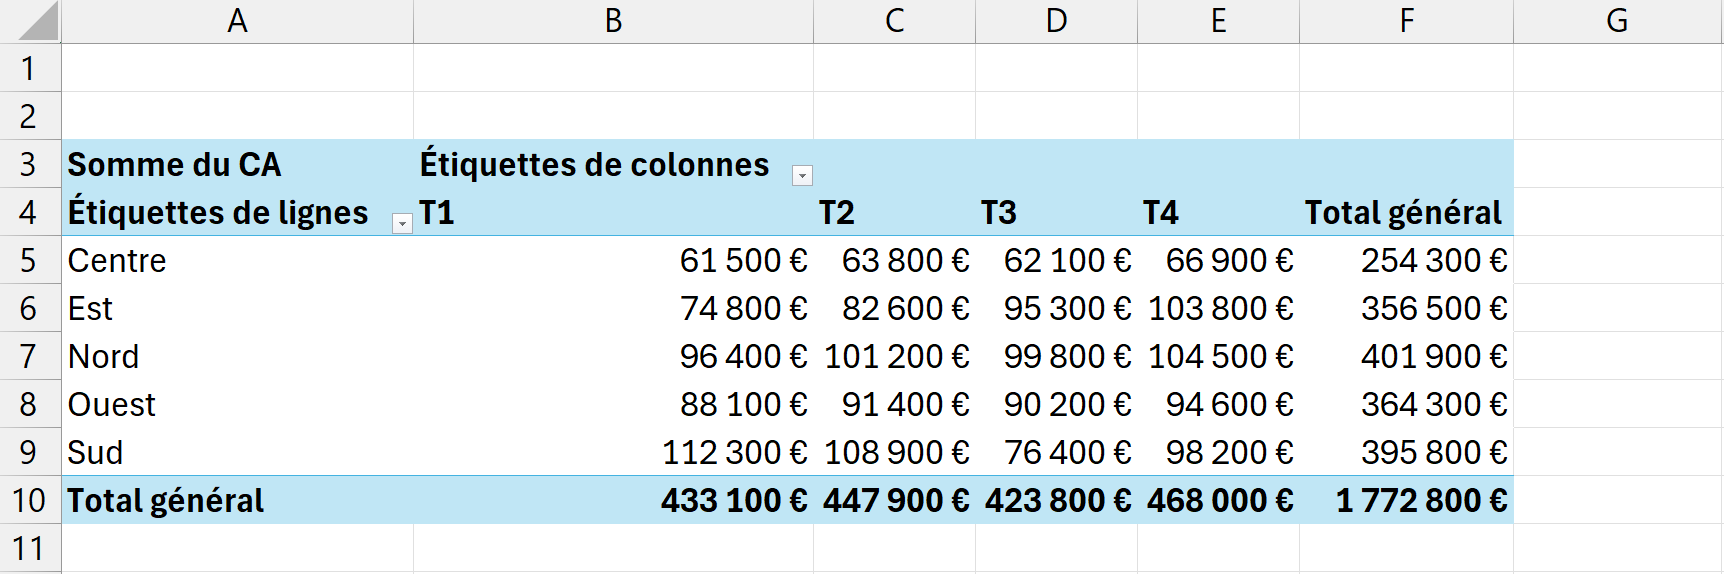Select the cell with 63 800 €
The width and height of the screenshot is (1724, 574).
coord(895,260)
